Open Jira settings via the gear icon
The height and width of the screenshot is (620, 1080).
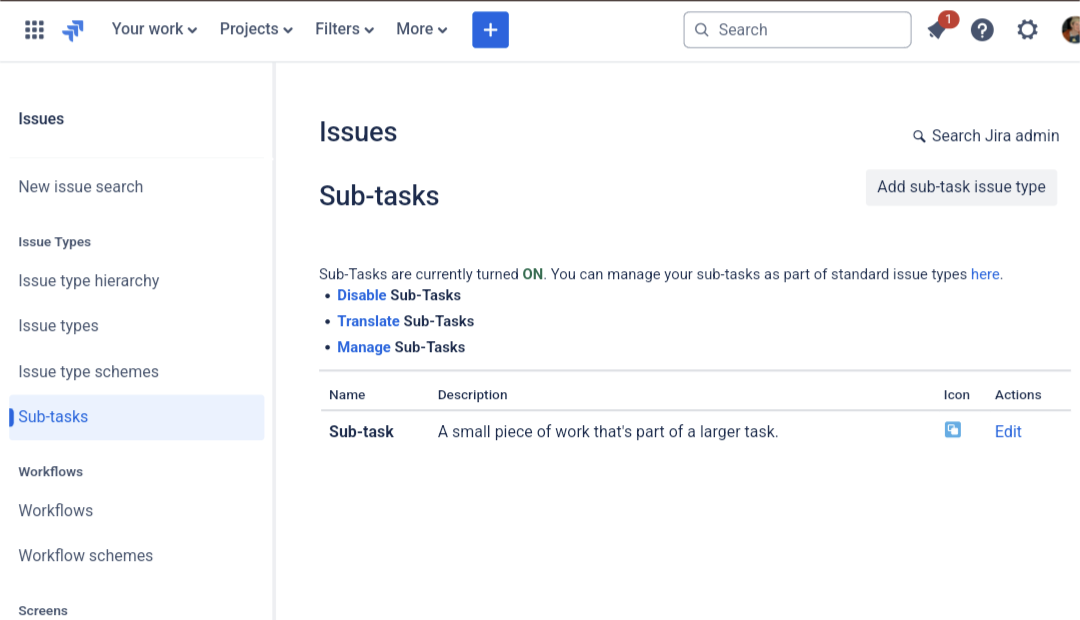click(x=1027, y=30)
